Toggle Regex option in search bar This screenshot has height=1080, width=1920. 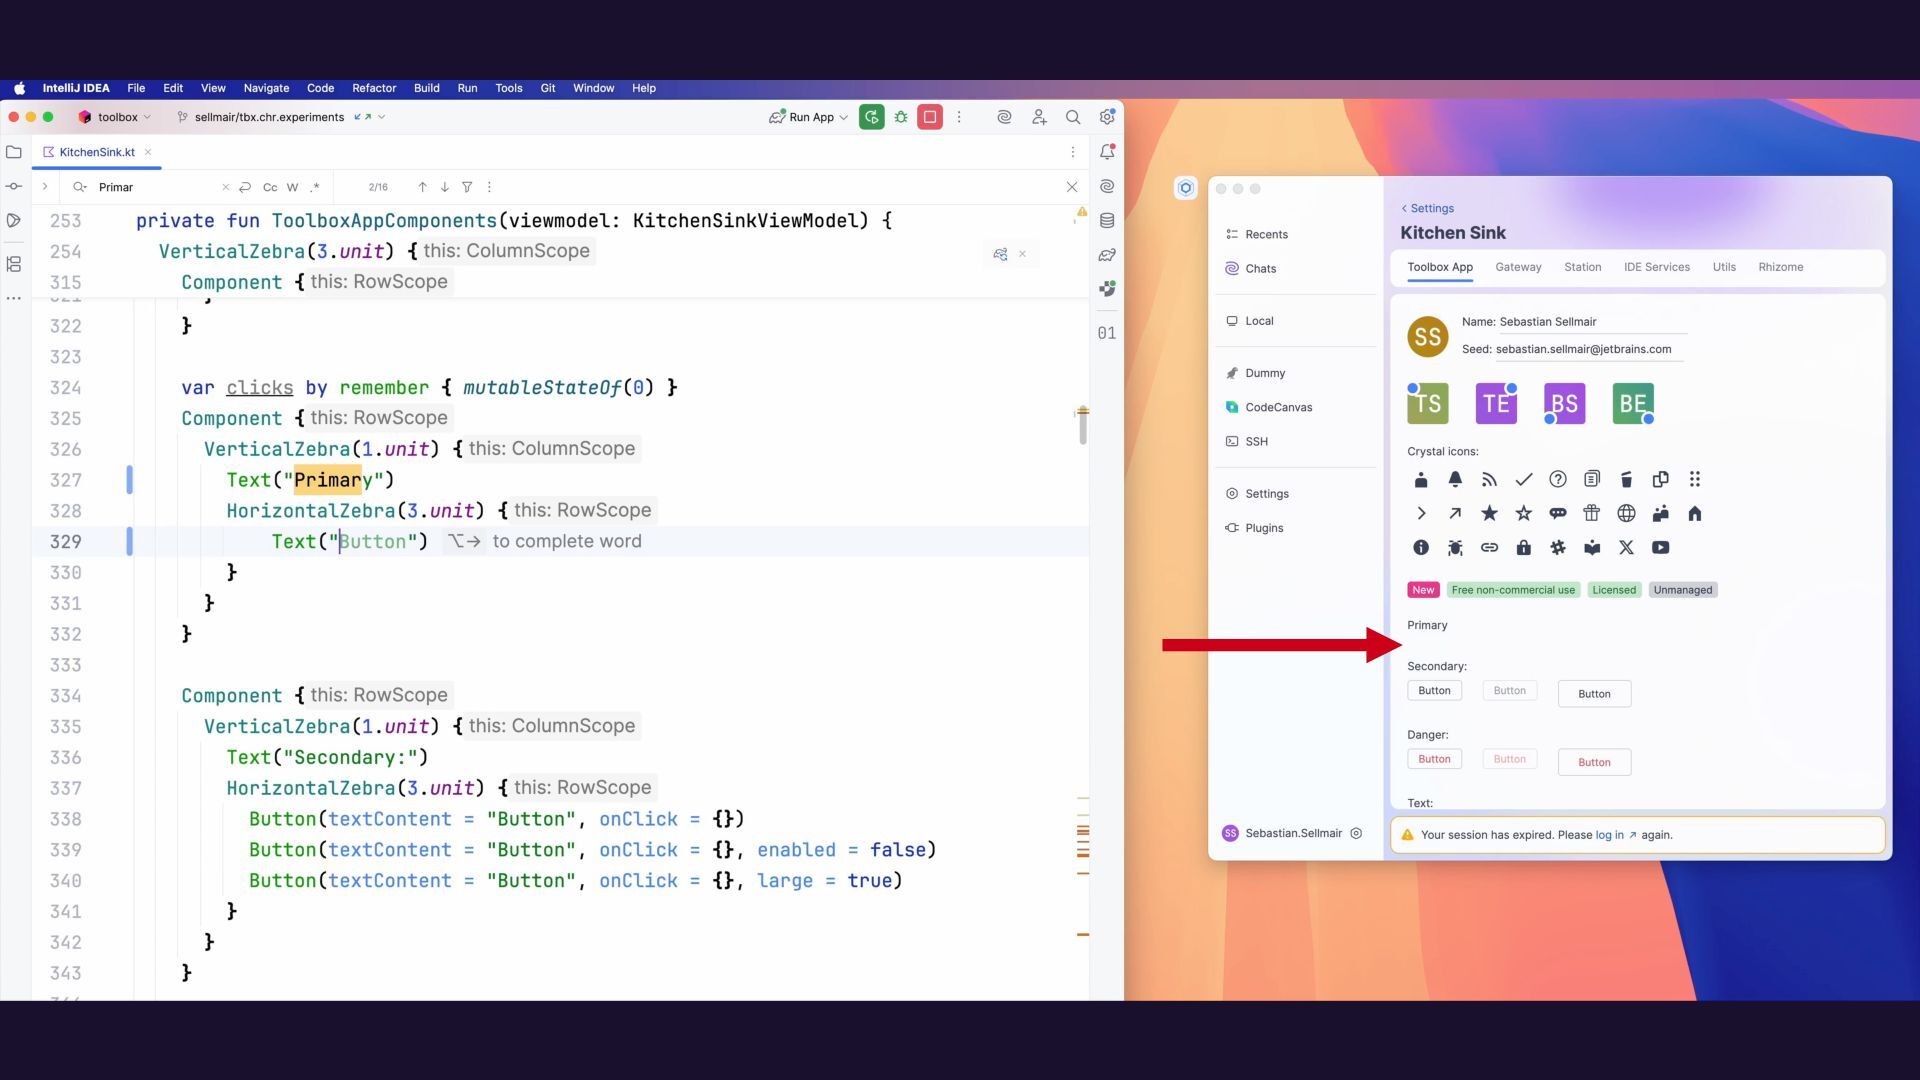click(315, 187)
